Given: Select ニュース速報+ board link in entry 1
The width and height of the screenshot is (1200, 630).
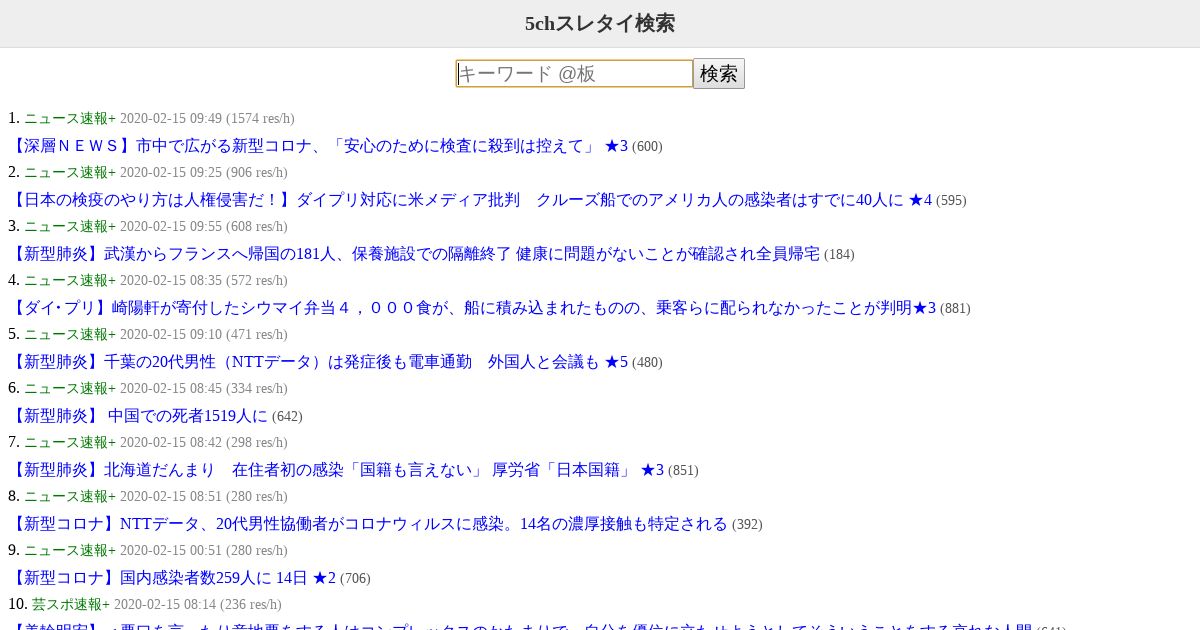Looking at the screenshot, I should 70,119.
